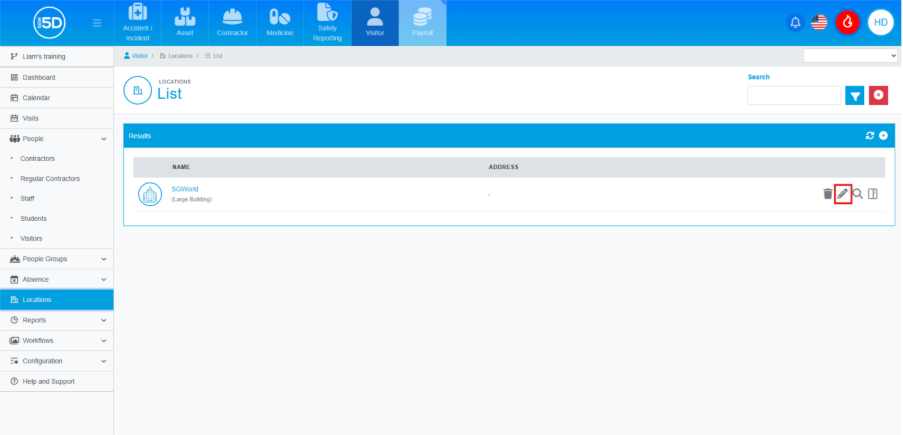Delete SGWorld location using trash icon
The image size is (903, 435).
(827, 194)
